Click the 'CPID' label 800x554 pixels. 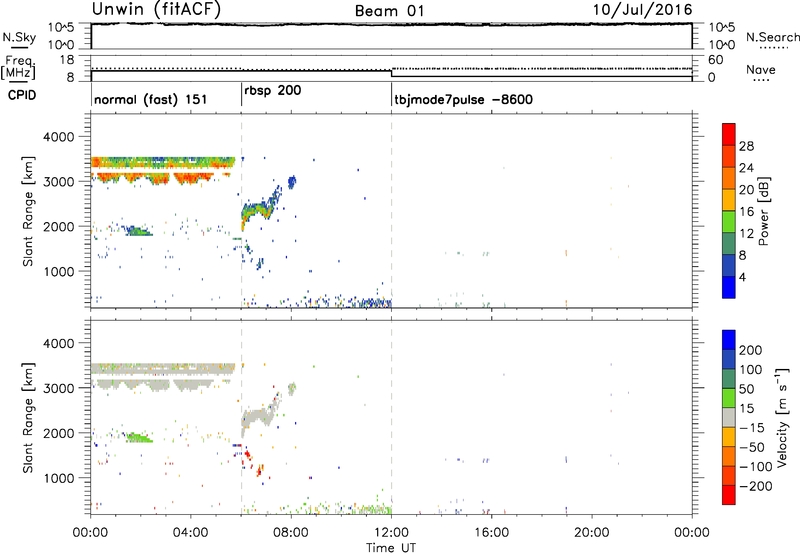coord(22,95)
